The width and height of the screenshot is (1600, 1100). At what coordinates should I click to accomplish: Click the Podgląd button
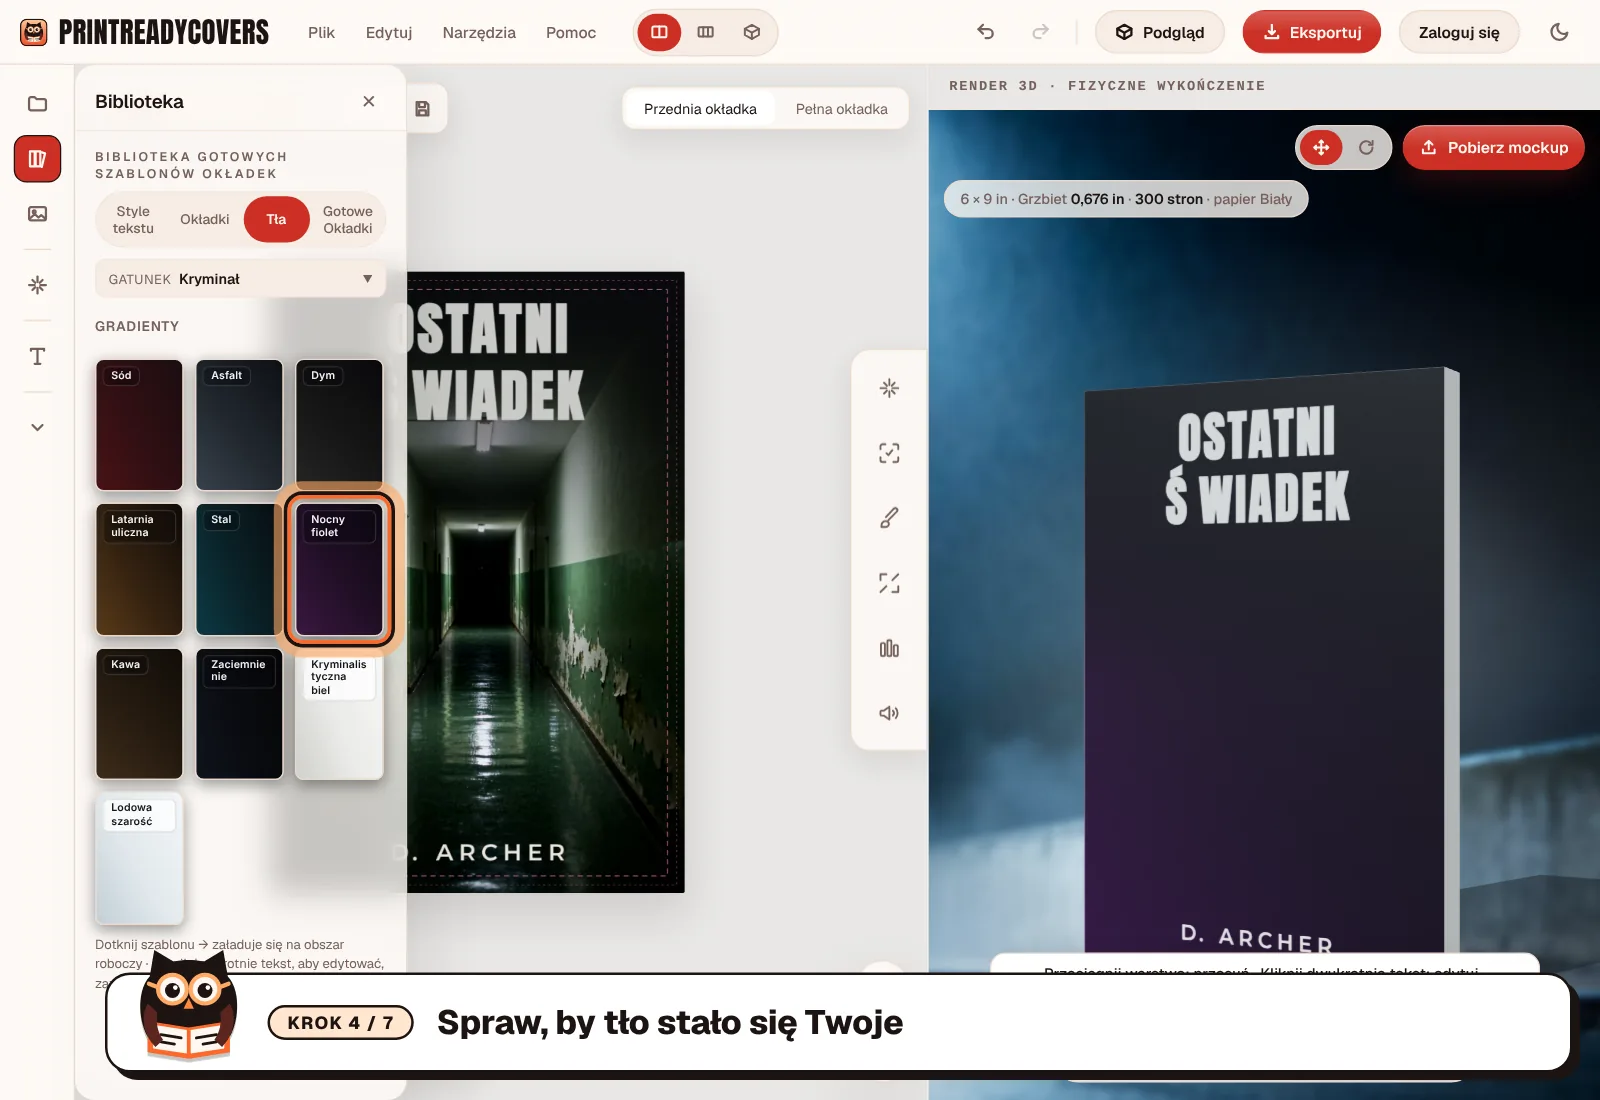[x=1160, y=32]
